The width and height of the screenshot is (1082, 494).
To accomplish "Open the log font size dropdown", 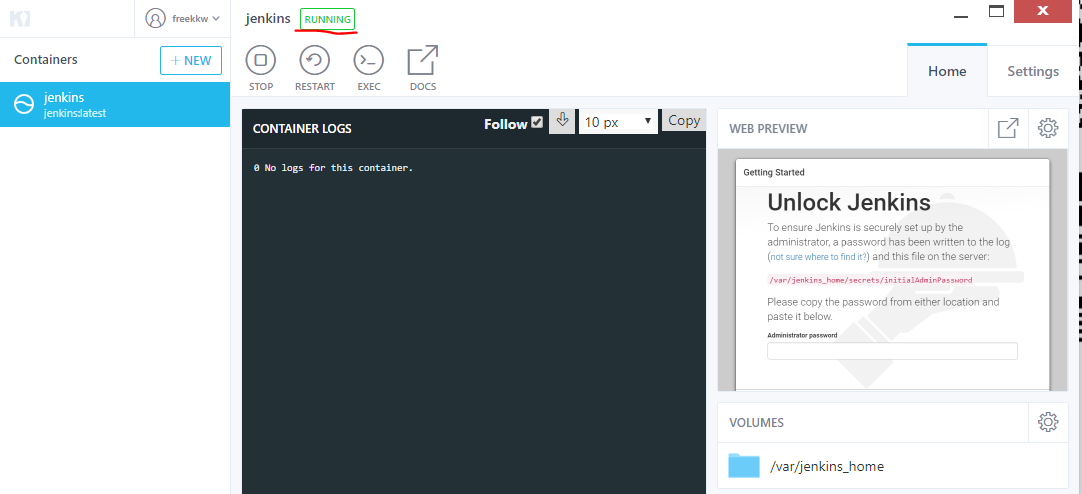I will point(618,122).
